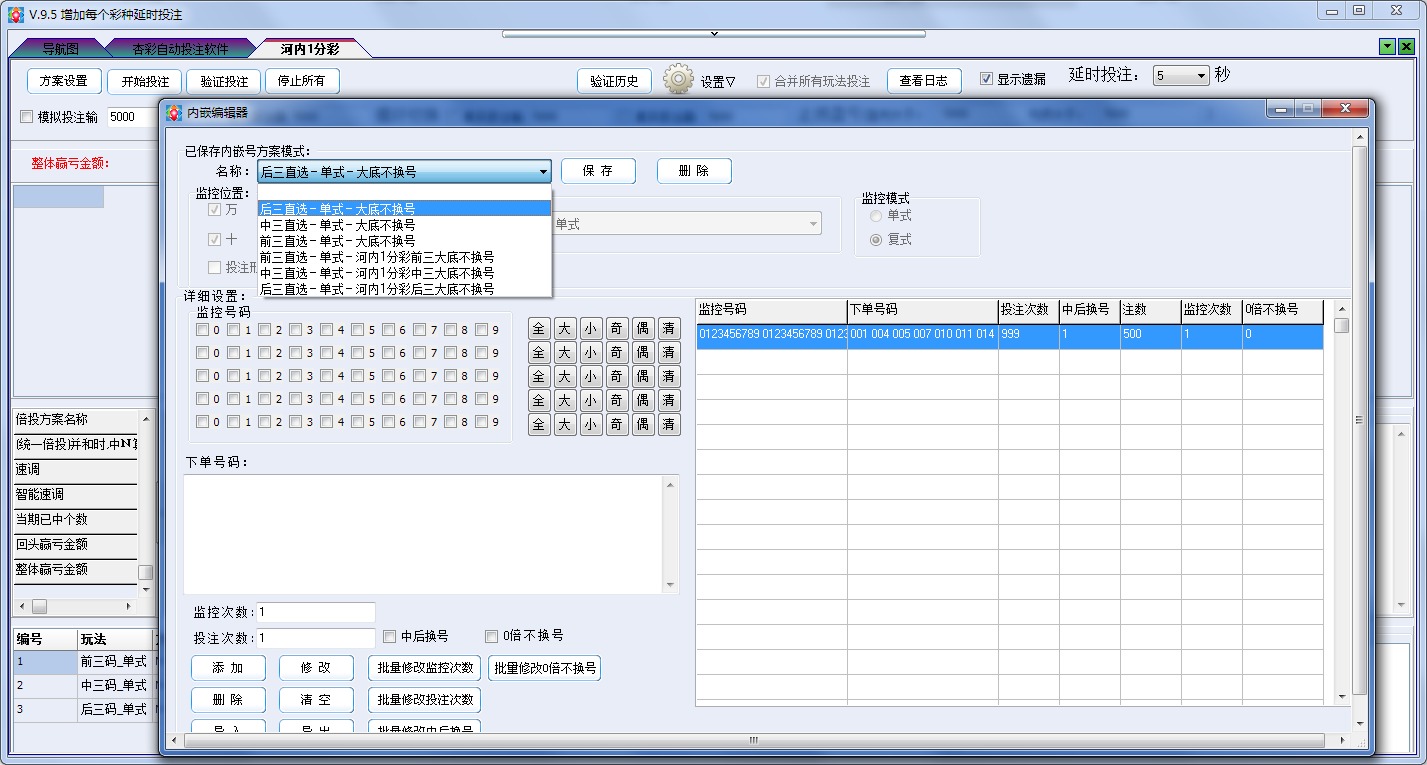Click 全 button in first monitor number row
The image size is (1427, 765).
click(x=539, y=328)
